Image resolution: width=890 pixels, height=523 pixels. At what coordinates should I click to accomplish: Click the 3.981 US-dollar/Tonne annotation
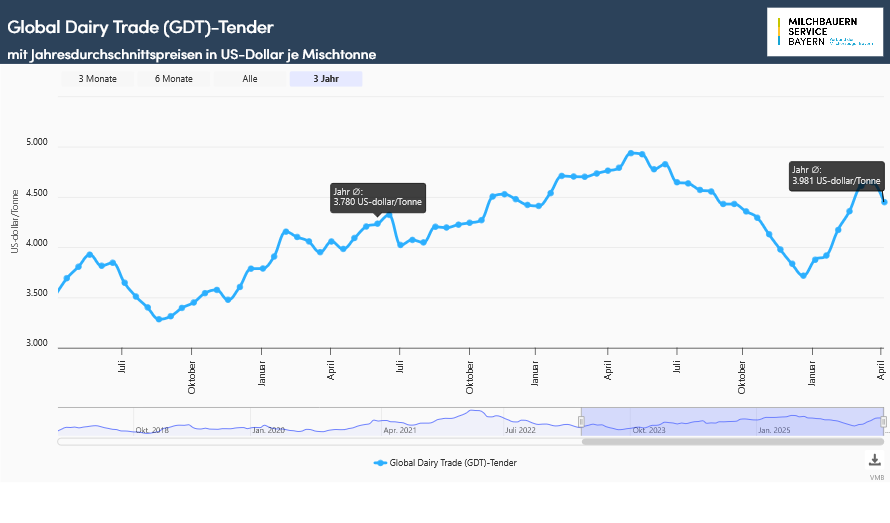pyautogui.click(x=835, y=176)
